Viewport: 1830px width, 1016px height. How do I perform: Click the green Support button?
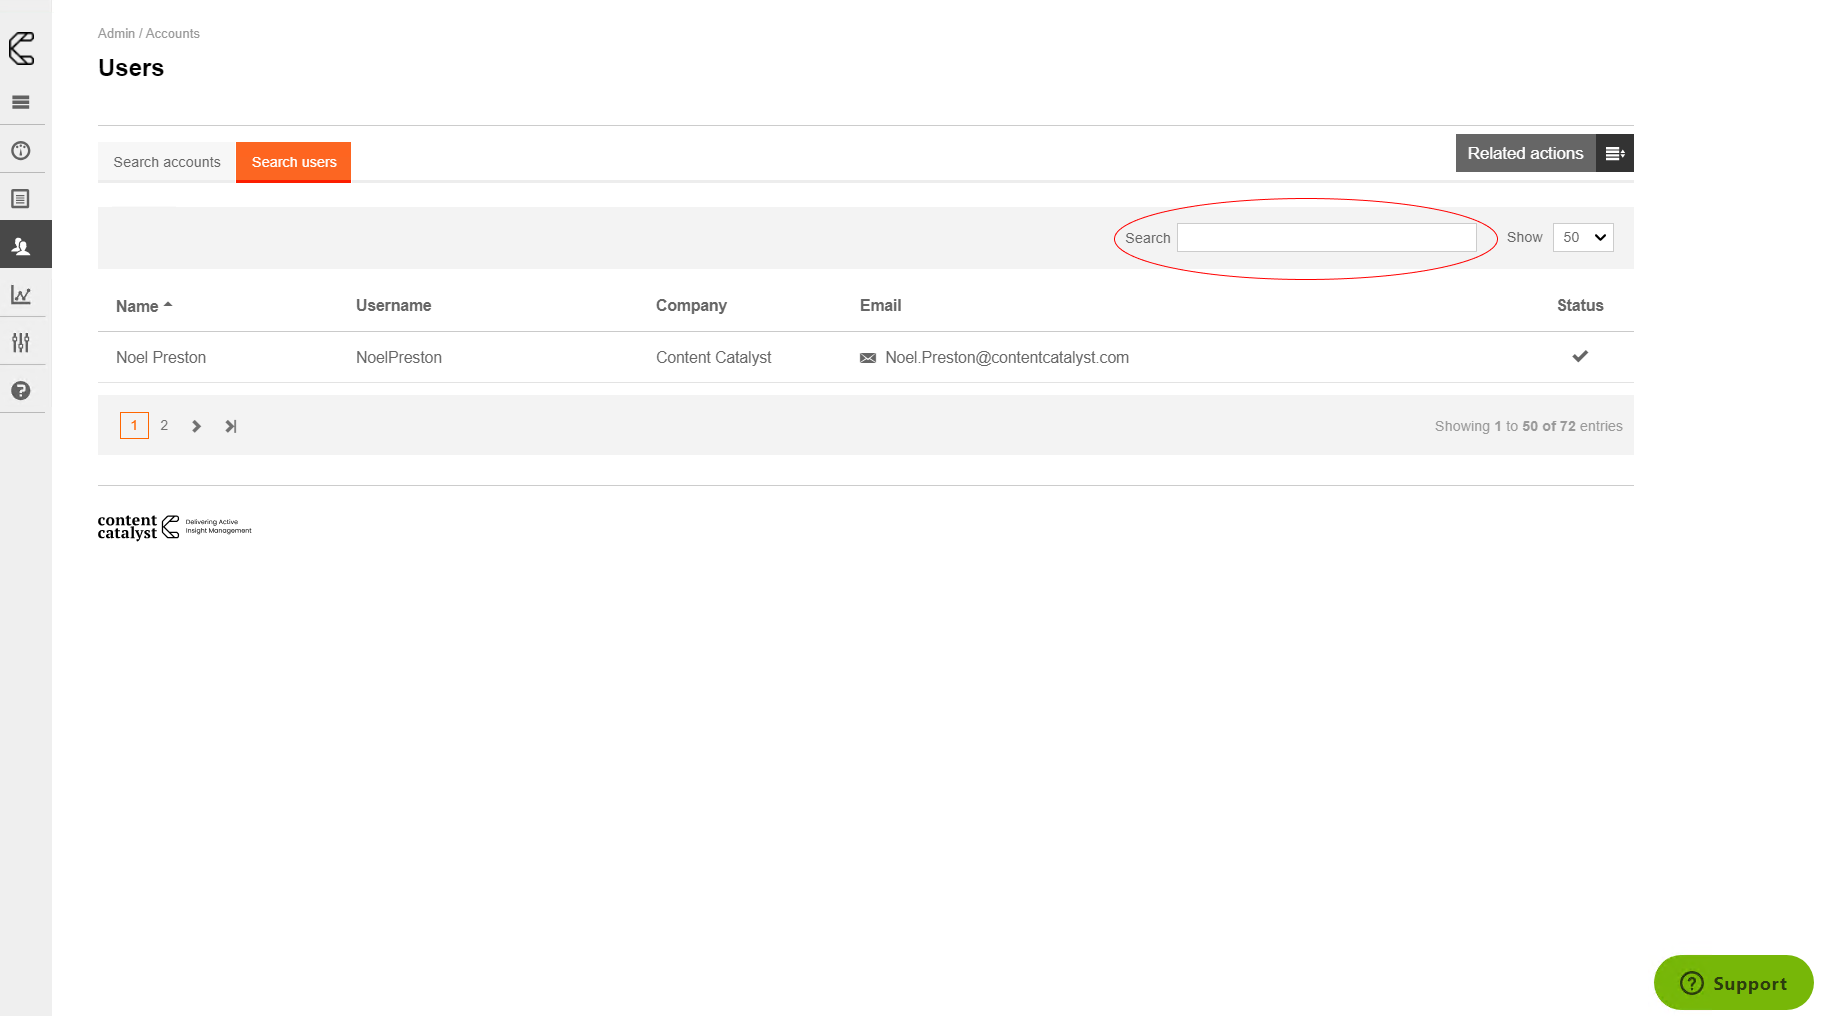pos(1733,983)
